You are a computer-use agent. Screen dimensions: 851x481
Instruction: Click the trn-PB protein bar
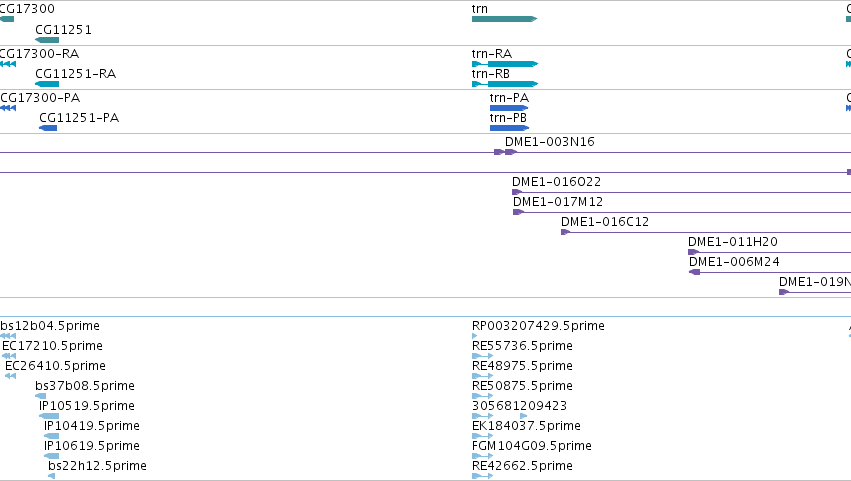509,128
